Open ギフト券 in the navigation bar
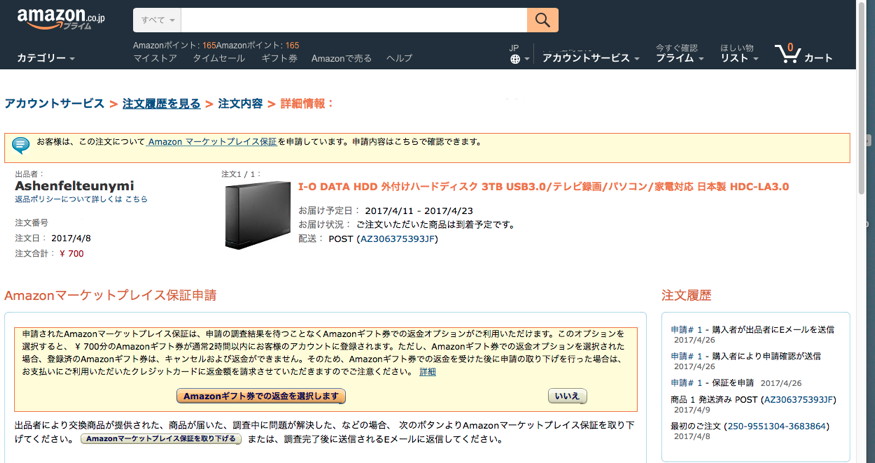This screenshot has width=875, height=463. (279, 59)
